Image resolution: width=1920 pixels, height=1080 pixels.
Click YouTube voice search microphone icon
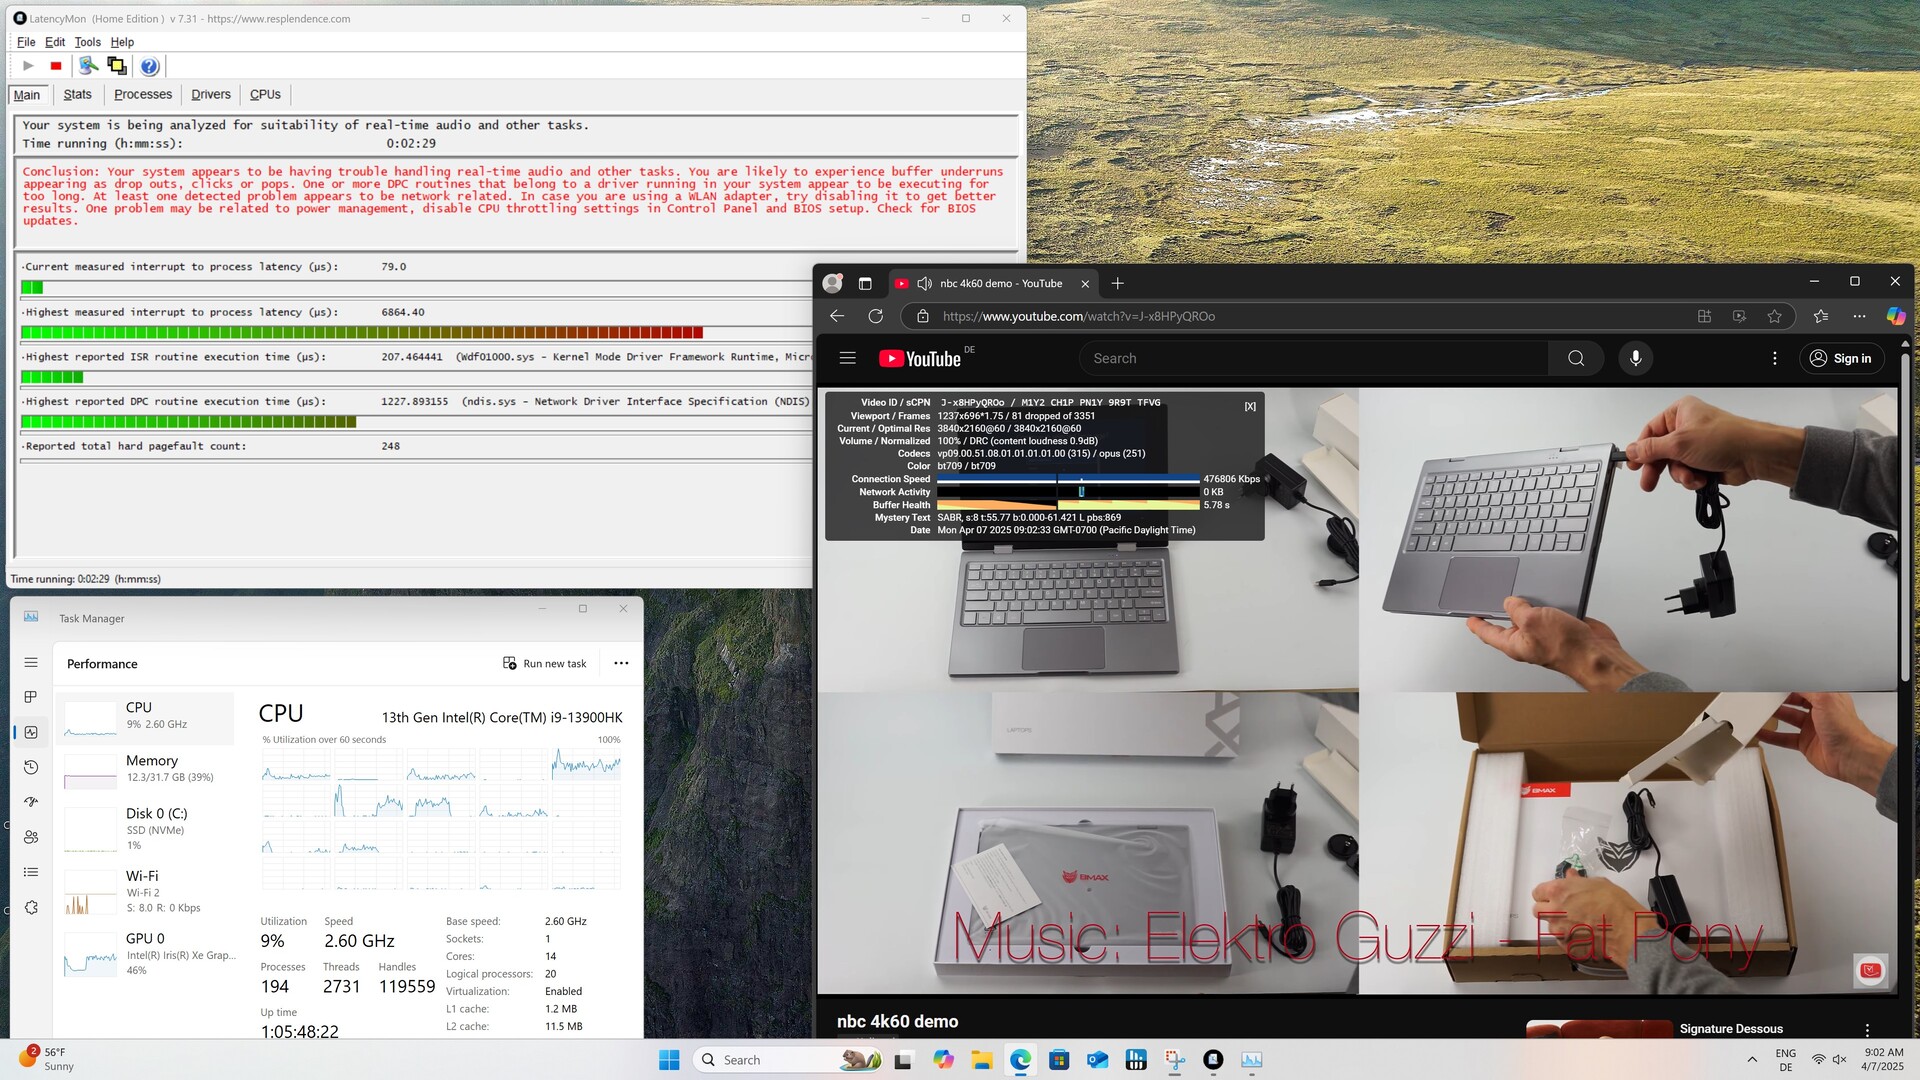point(1635,358)
